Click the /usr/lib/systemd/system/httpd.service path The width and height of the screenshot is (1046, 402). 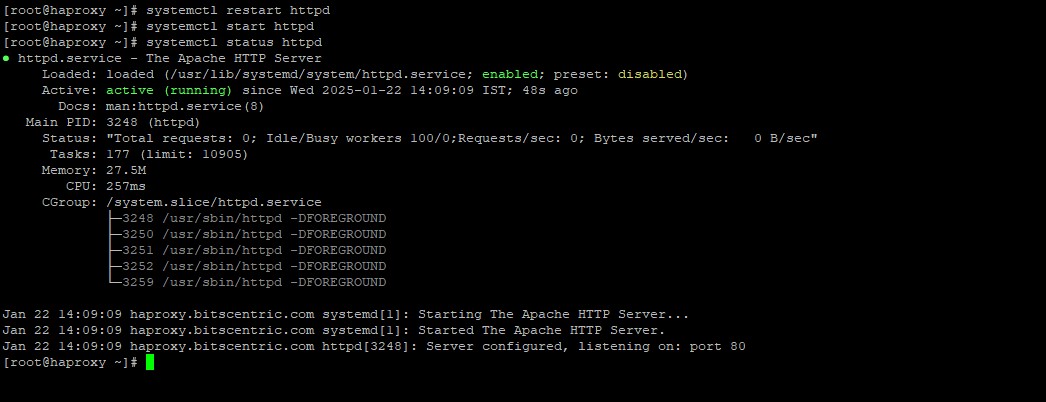(318, 74)
